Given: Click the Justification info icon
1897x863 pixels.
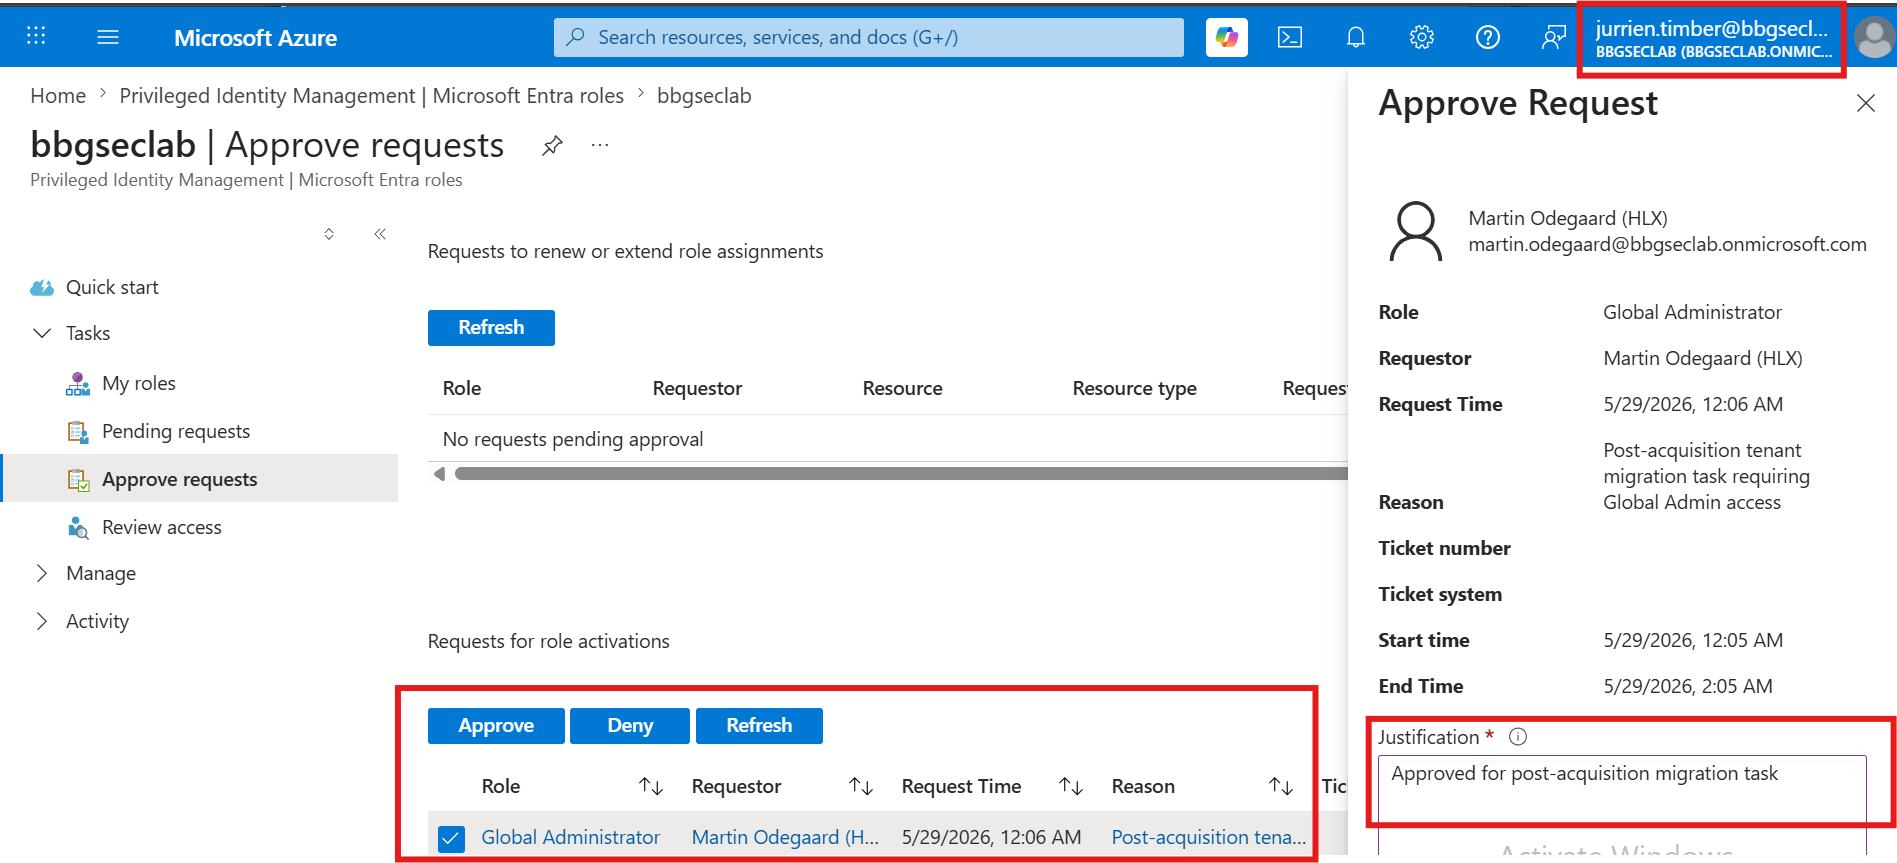Looking at the screenshot, I should [1518, 737].
